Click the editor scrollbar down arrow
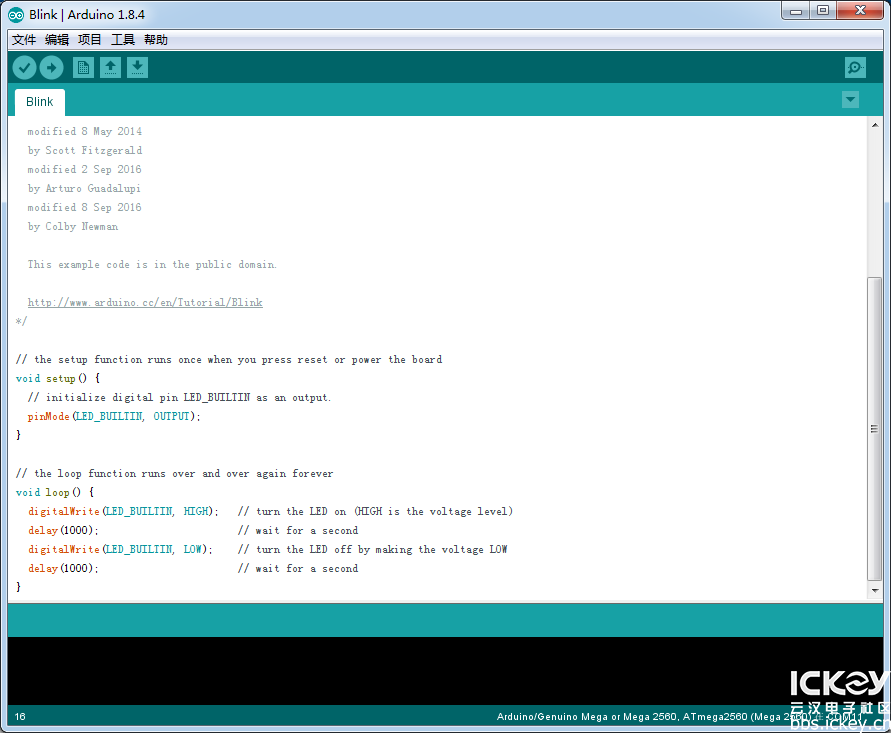The height and width of the screenshot is (733, 891). [x=875, y=590]
